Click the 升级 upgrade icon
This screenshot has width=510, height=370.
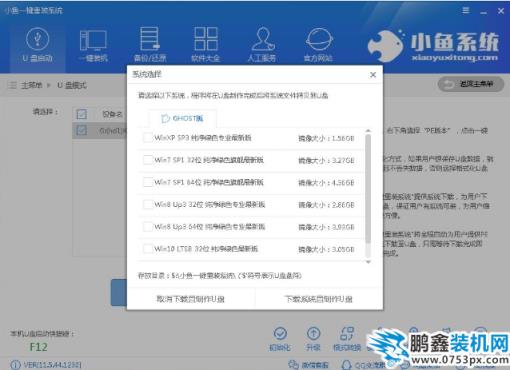(313, 339)
